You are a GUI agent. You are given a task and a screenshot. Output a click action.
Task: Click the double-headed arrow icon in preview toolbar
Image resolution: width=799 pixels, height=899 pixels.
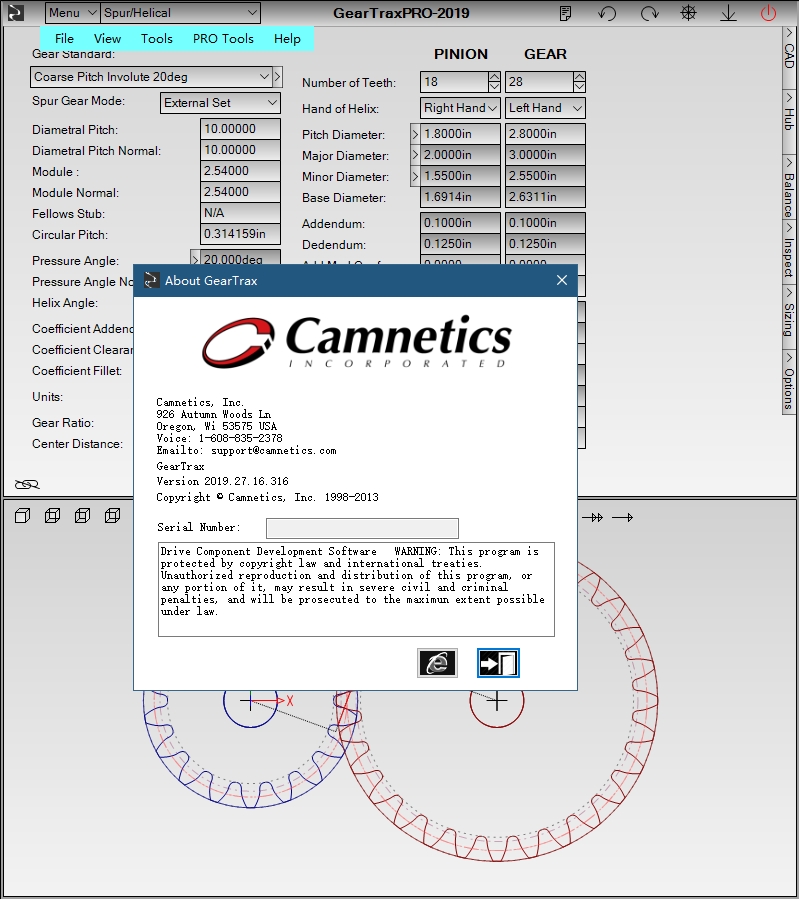pos(593,518)
